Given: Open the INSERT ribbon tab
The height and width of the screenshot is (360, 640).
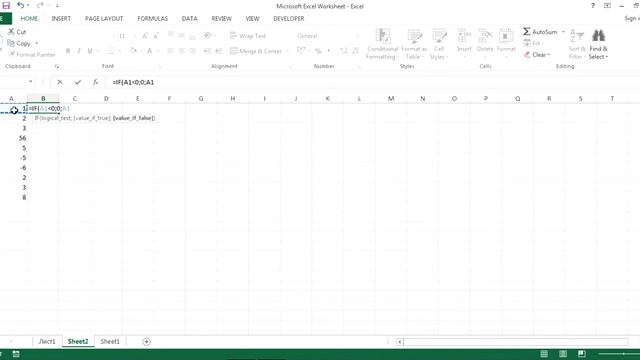Looking at the screenshot, I should pos(61,18).
